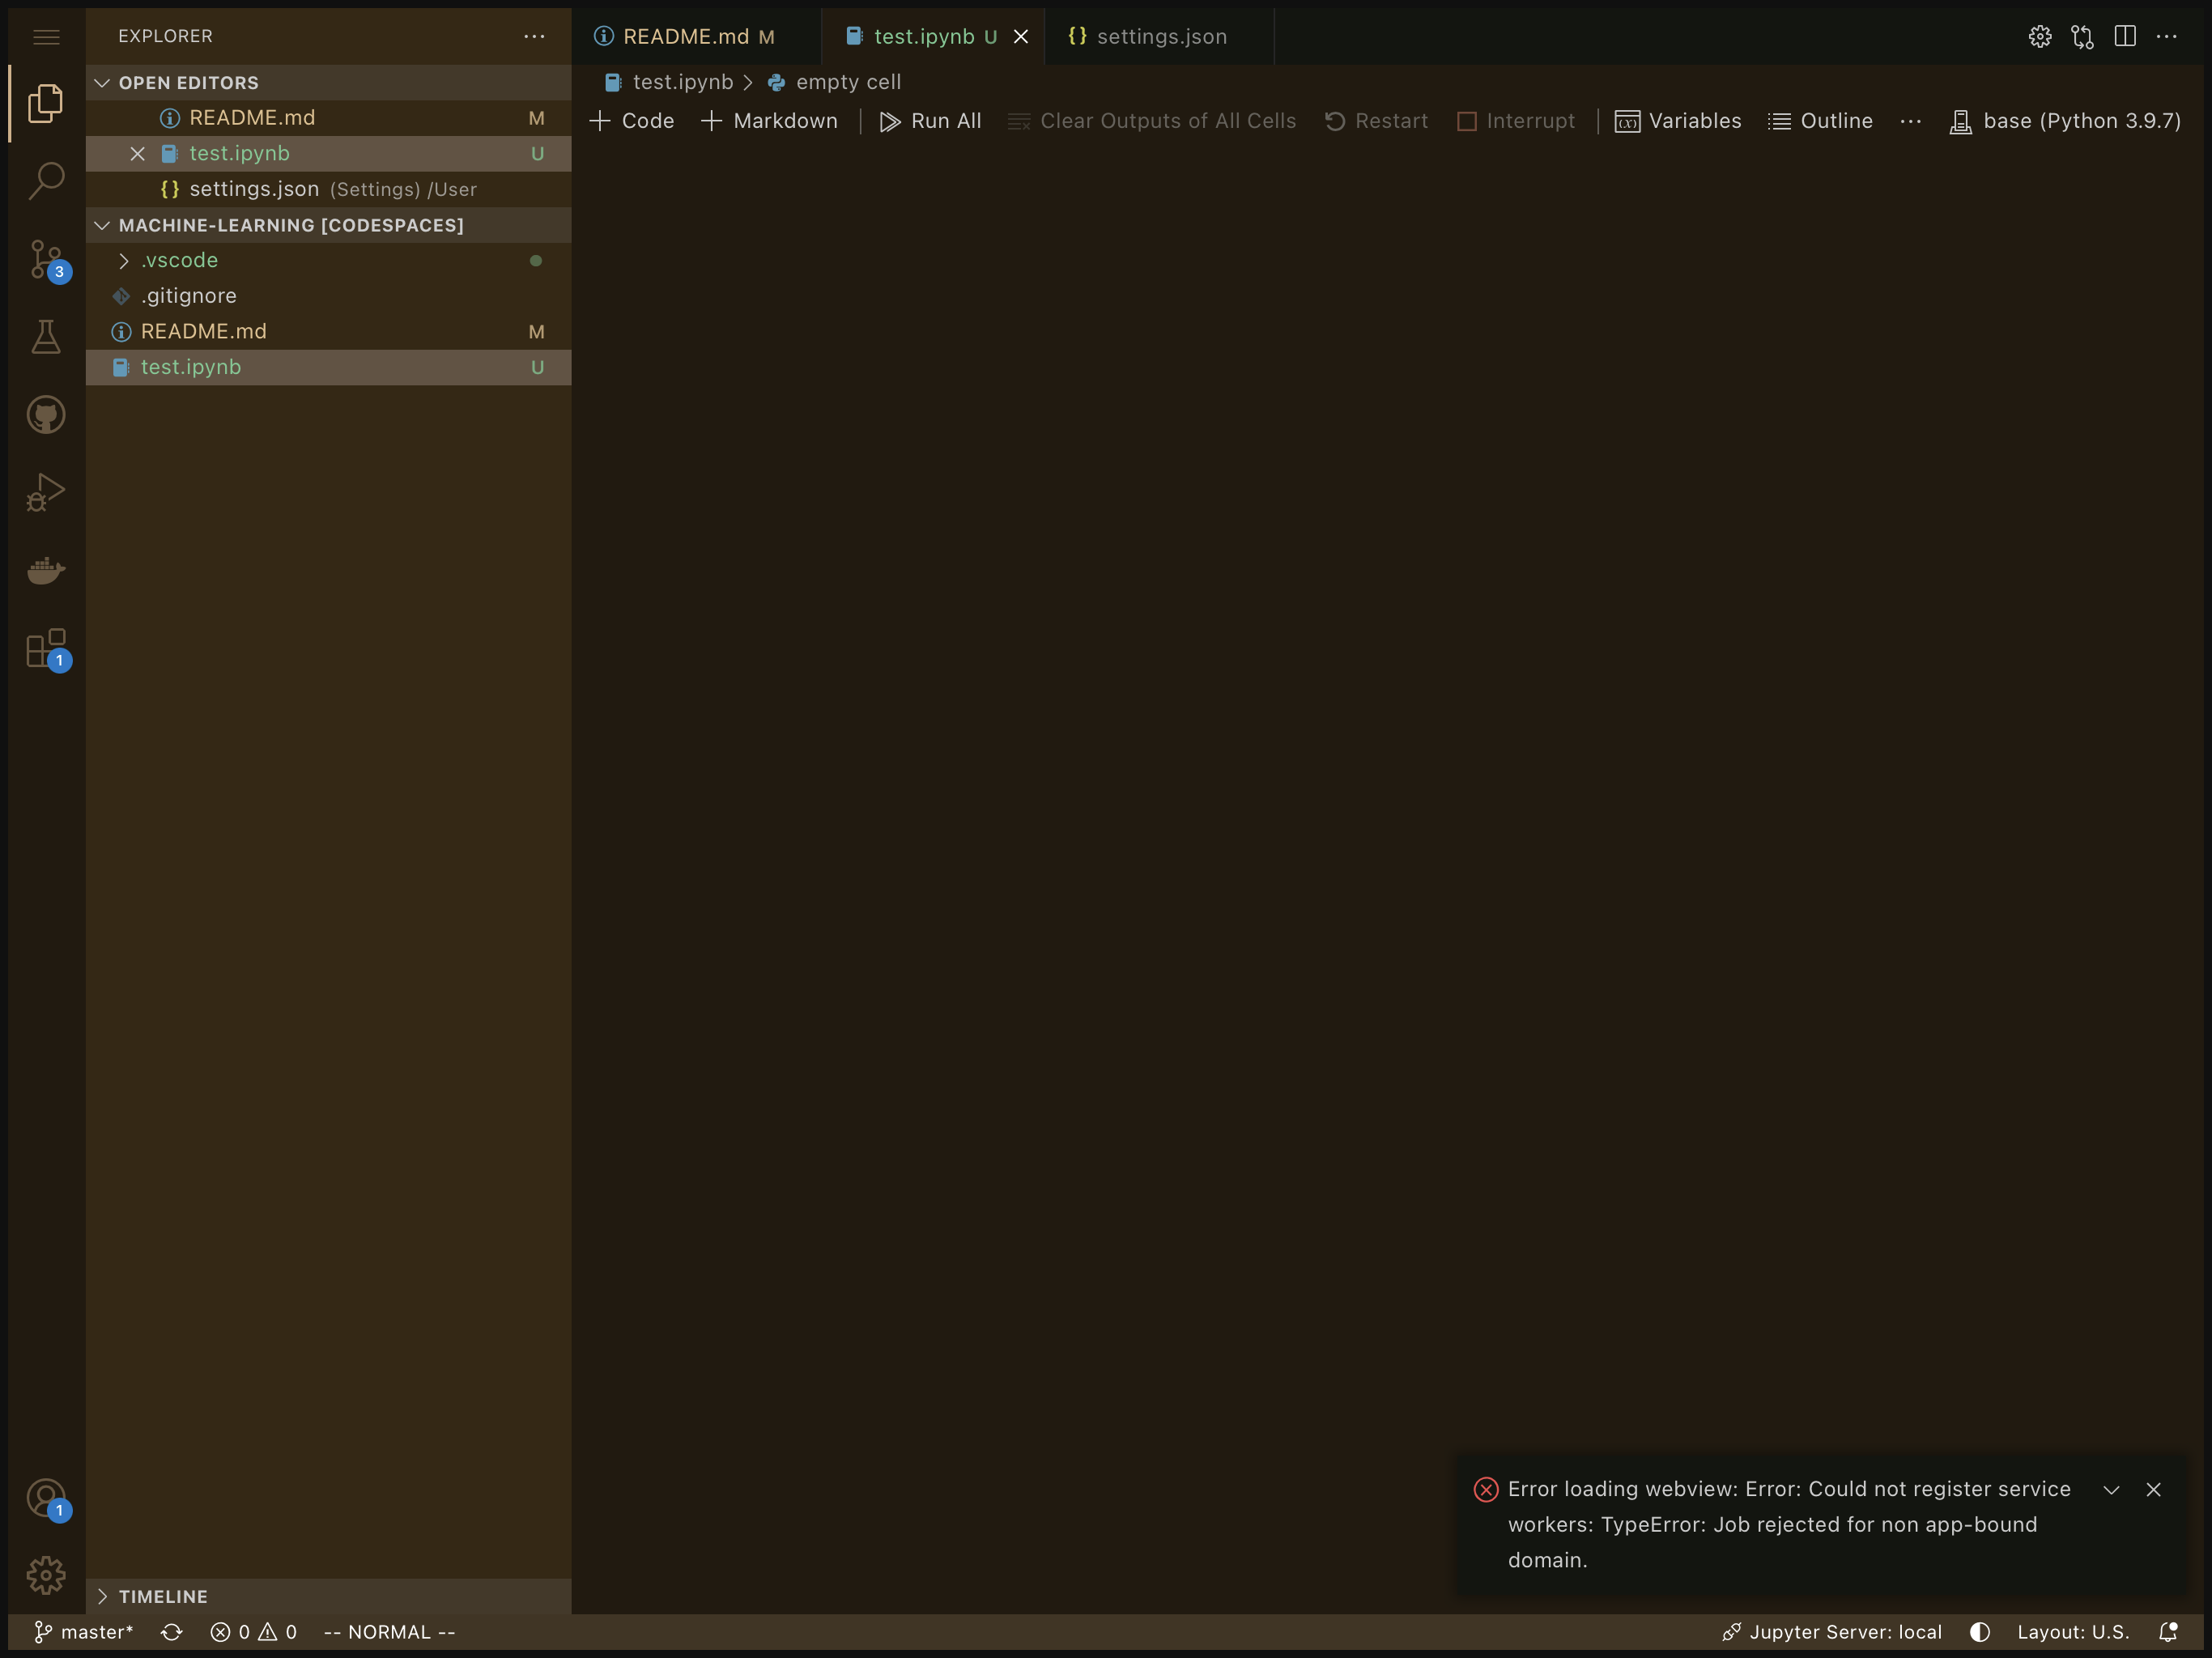The height and width of the screenshot is (1658, 2212).
Task: Expand the .vscode folder
Action: (x=124, y=260)
